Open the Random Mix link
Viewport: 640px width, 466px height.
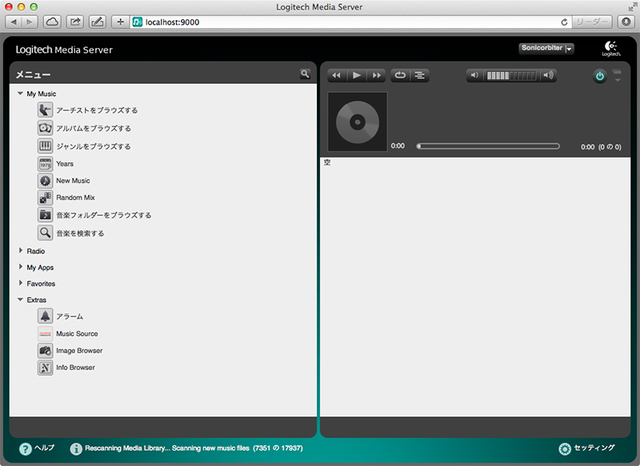(76, 197)
